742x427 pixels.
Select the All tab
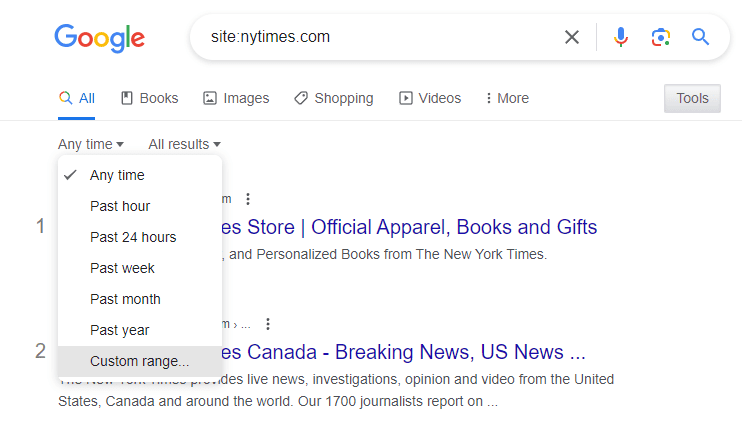(x=77, y=98)
